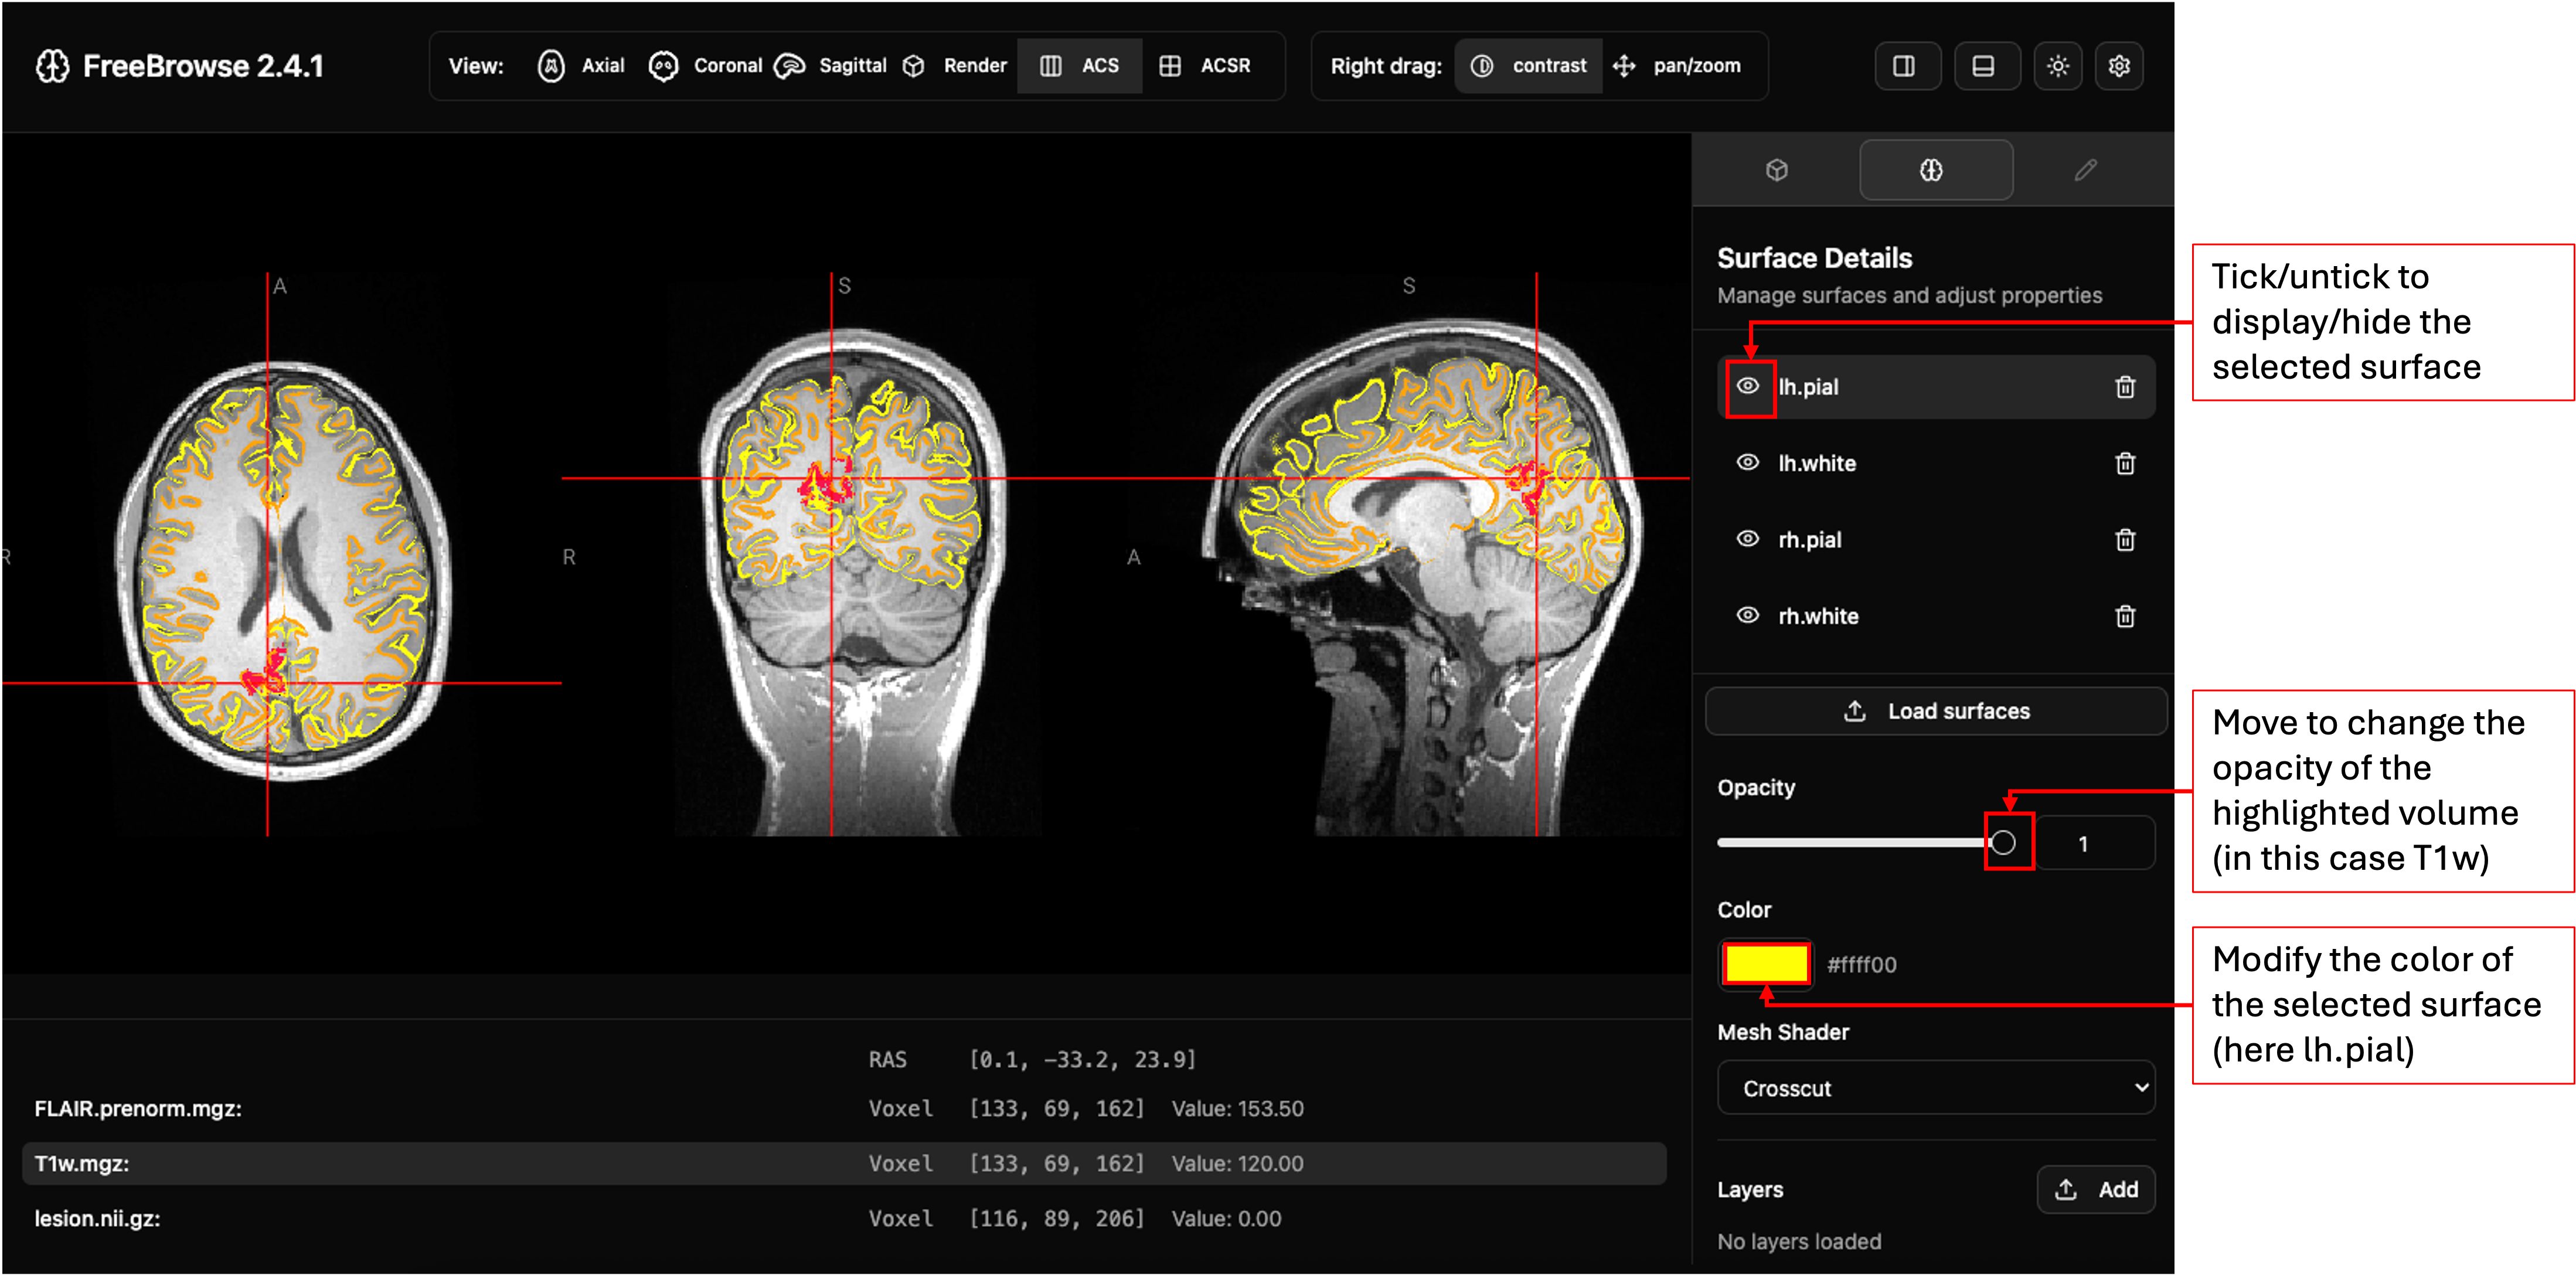Hide the rh.white surface

pyautogui.click(x=1747, y=616)
